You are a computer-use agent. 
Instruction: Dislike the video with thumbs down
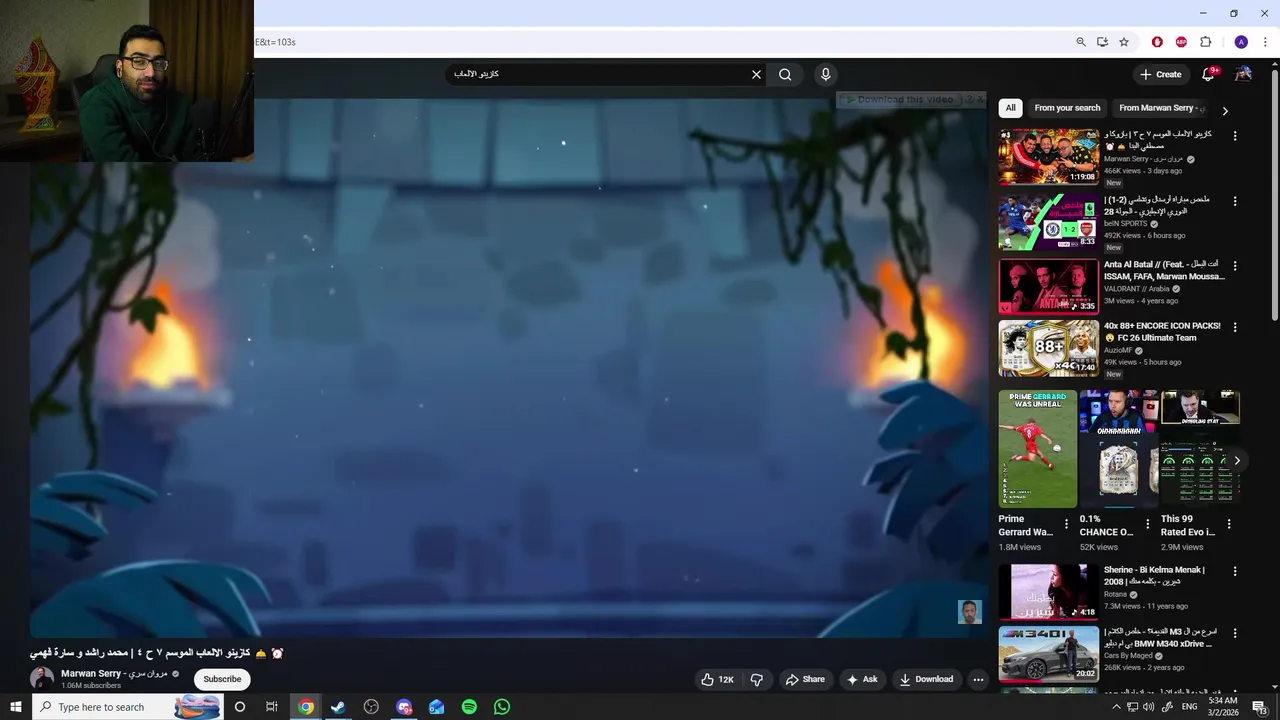click(x=757, y=679)
